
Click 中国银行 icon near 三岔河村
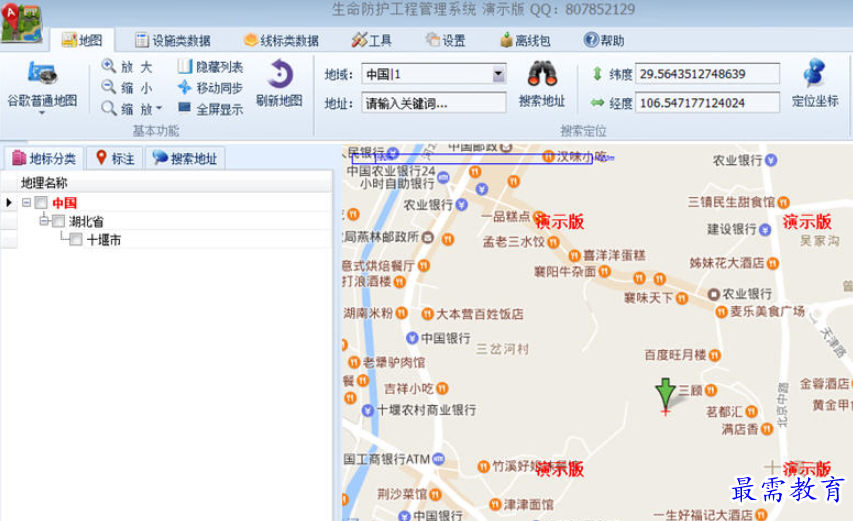(412, 338)
